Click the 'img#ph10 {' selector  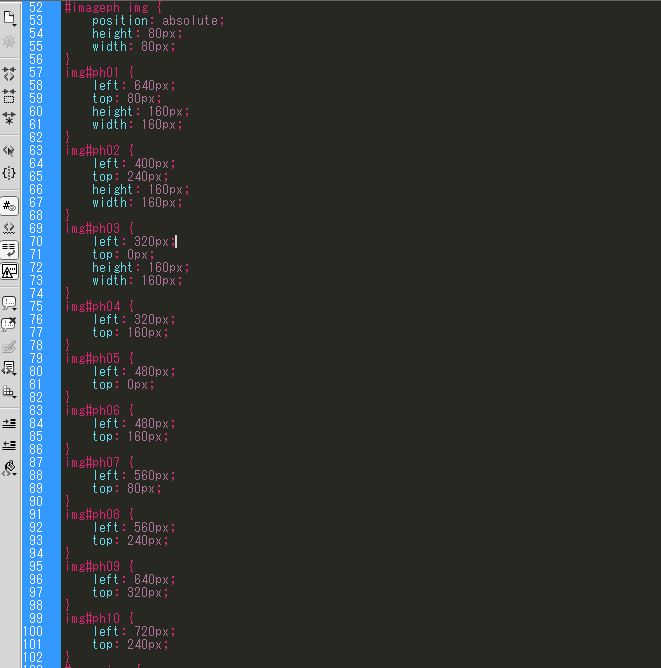click(100, 618)
